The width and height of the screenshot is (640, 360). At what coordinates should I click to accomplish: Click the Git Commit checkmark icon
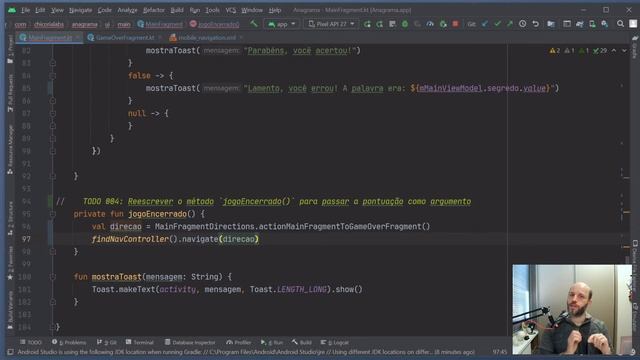pos(497,24)
